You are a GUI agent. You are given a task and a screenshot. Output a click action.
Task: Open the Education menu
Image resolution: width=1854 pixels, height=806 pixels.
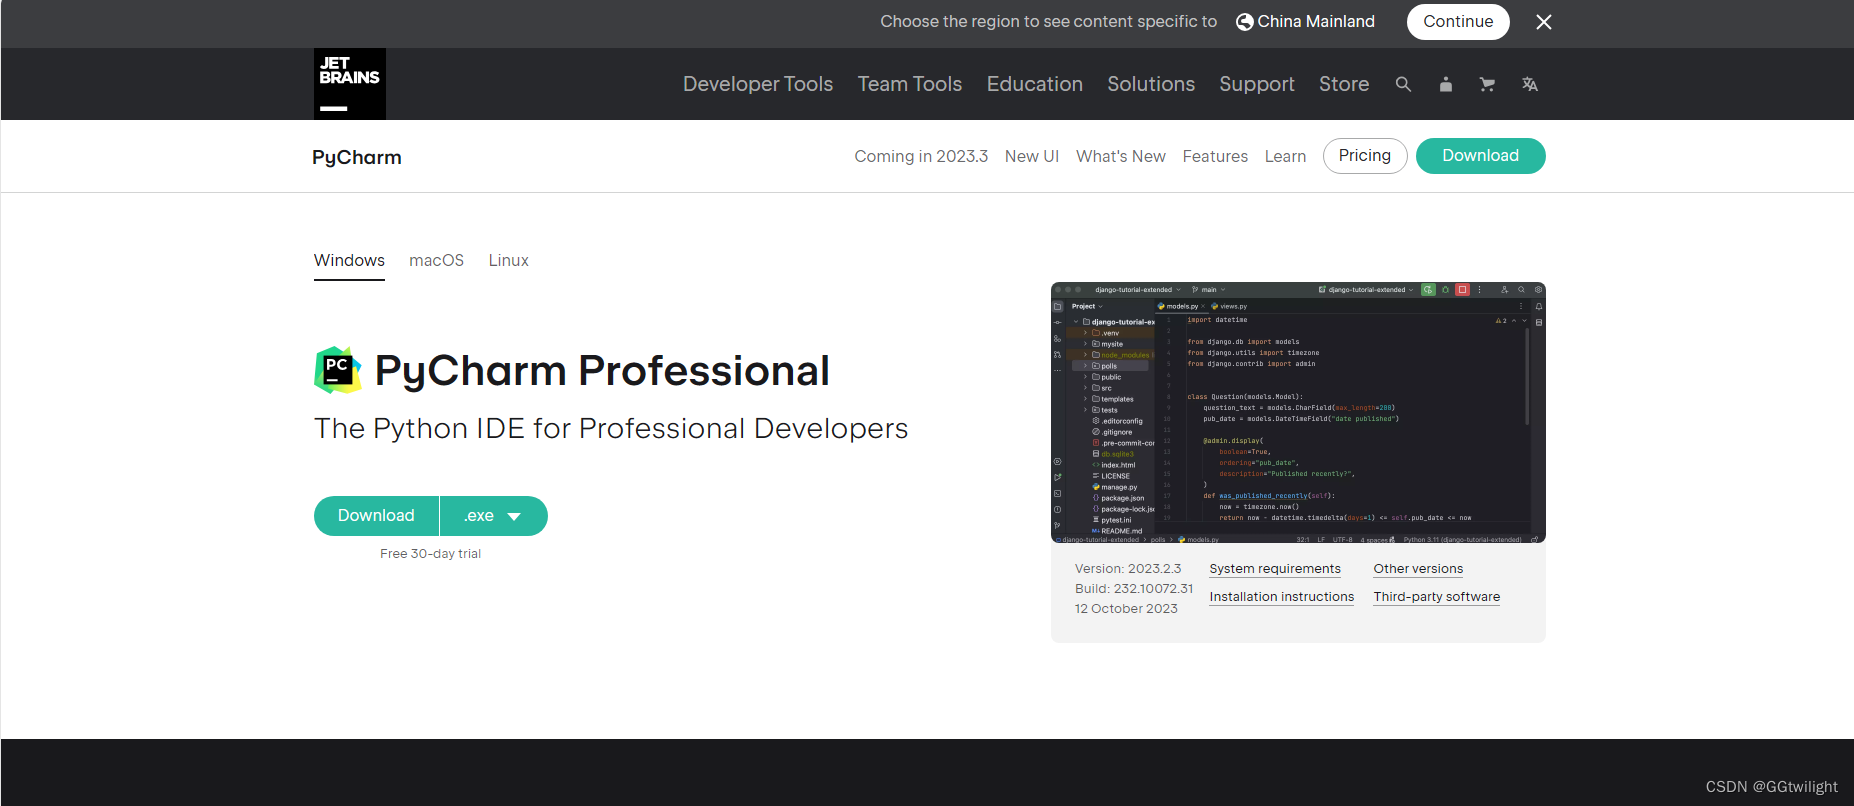(x=1035, y=84)
